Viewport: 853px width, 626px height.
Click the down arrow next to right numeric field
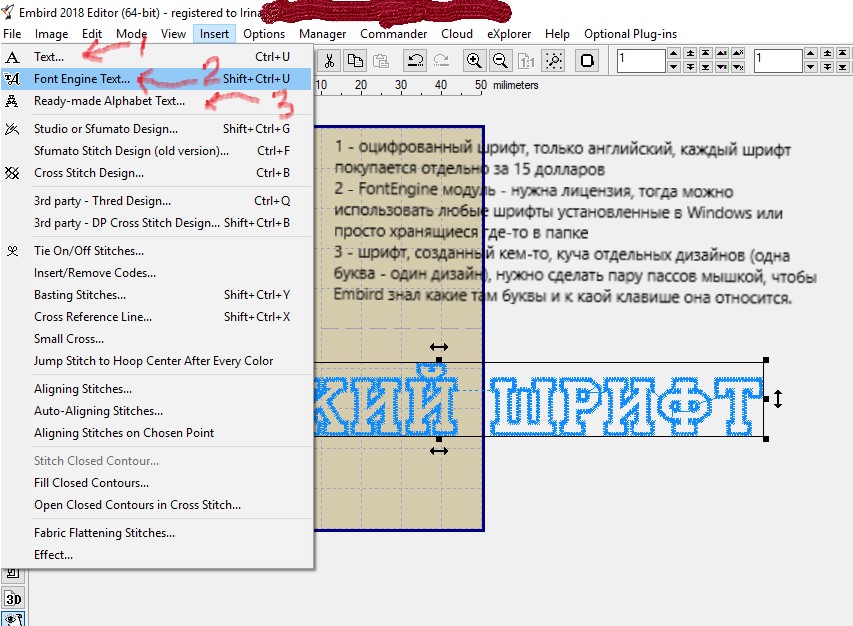pos(811,66)
